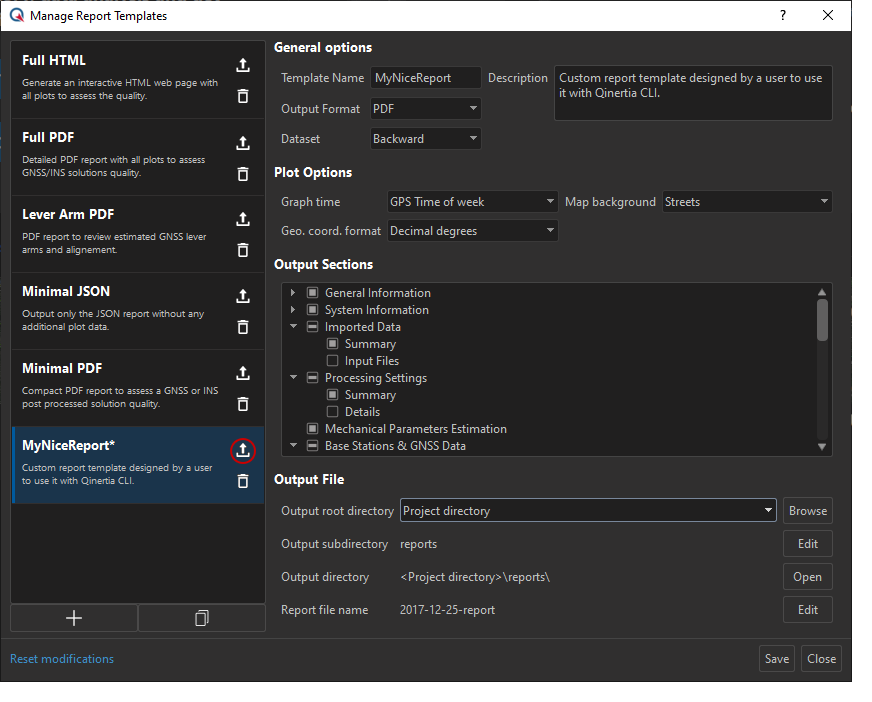Export the Full HTML template
Image resolution: width=872 pixels, height=702 pixels.
[x=242, y=65]
